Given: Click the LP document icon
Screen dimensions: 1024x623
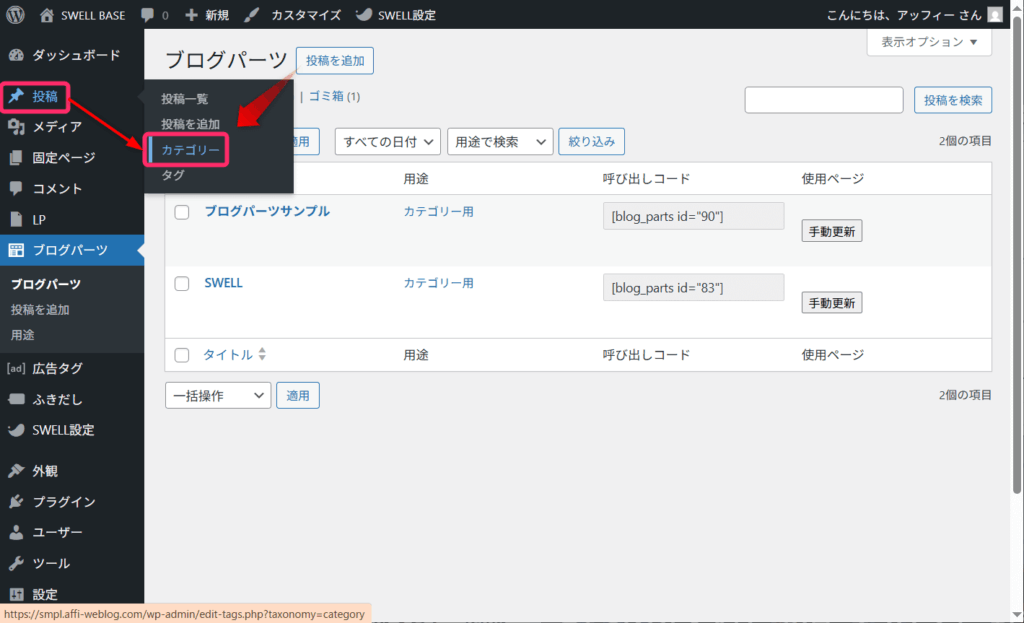Looking at the screenshot, I should pos(16,219).
